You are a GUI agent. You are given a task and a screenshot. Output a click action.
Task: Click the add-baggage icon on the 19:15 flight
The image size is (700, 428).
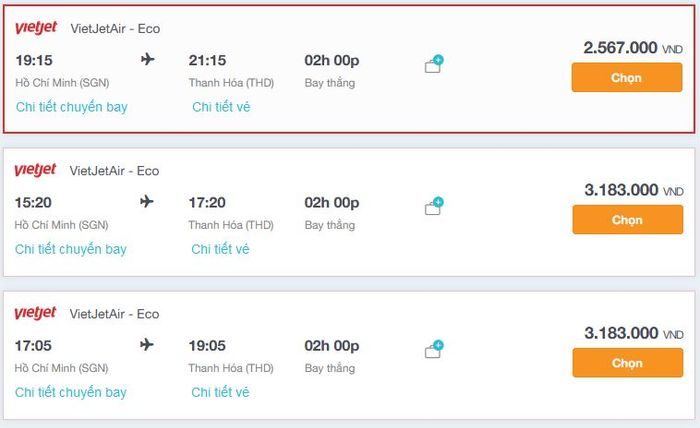coord(434,65)
